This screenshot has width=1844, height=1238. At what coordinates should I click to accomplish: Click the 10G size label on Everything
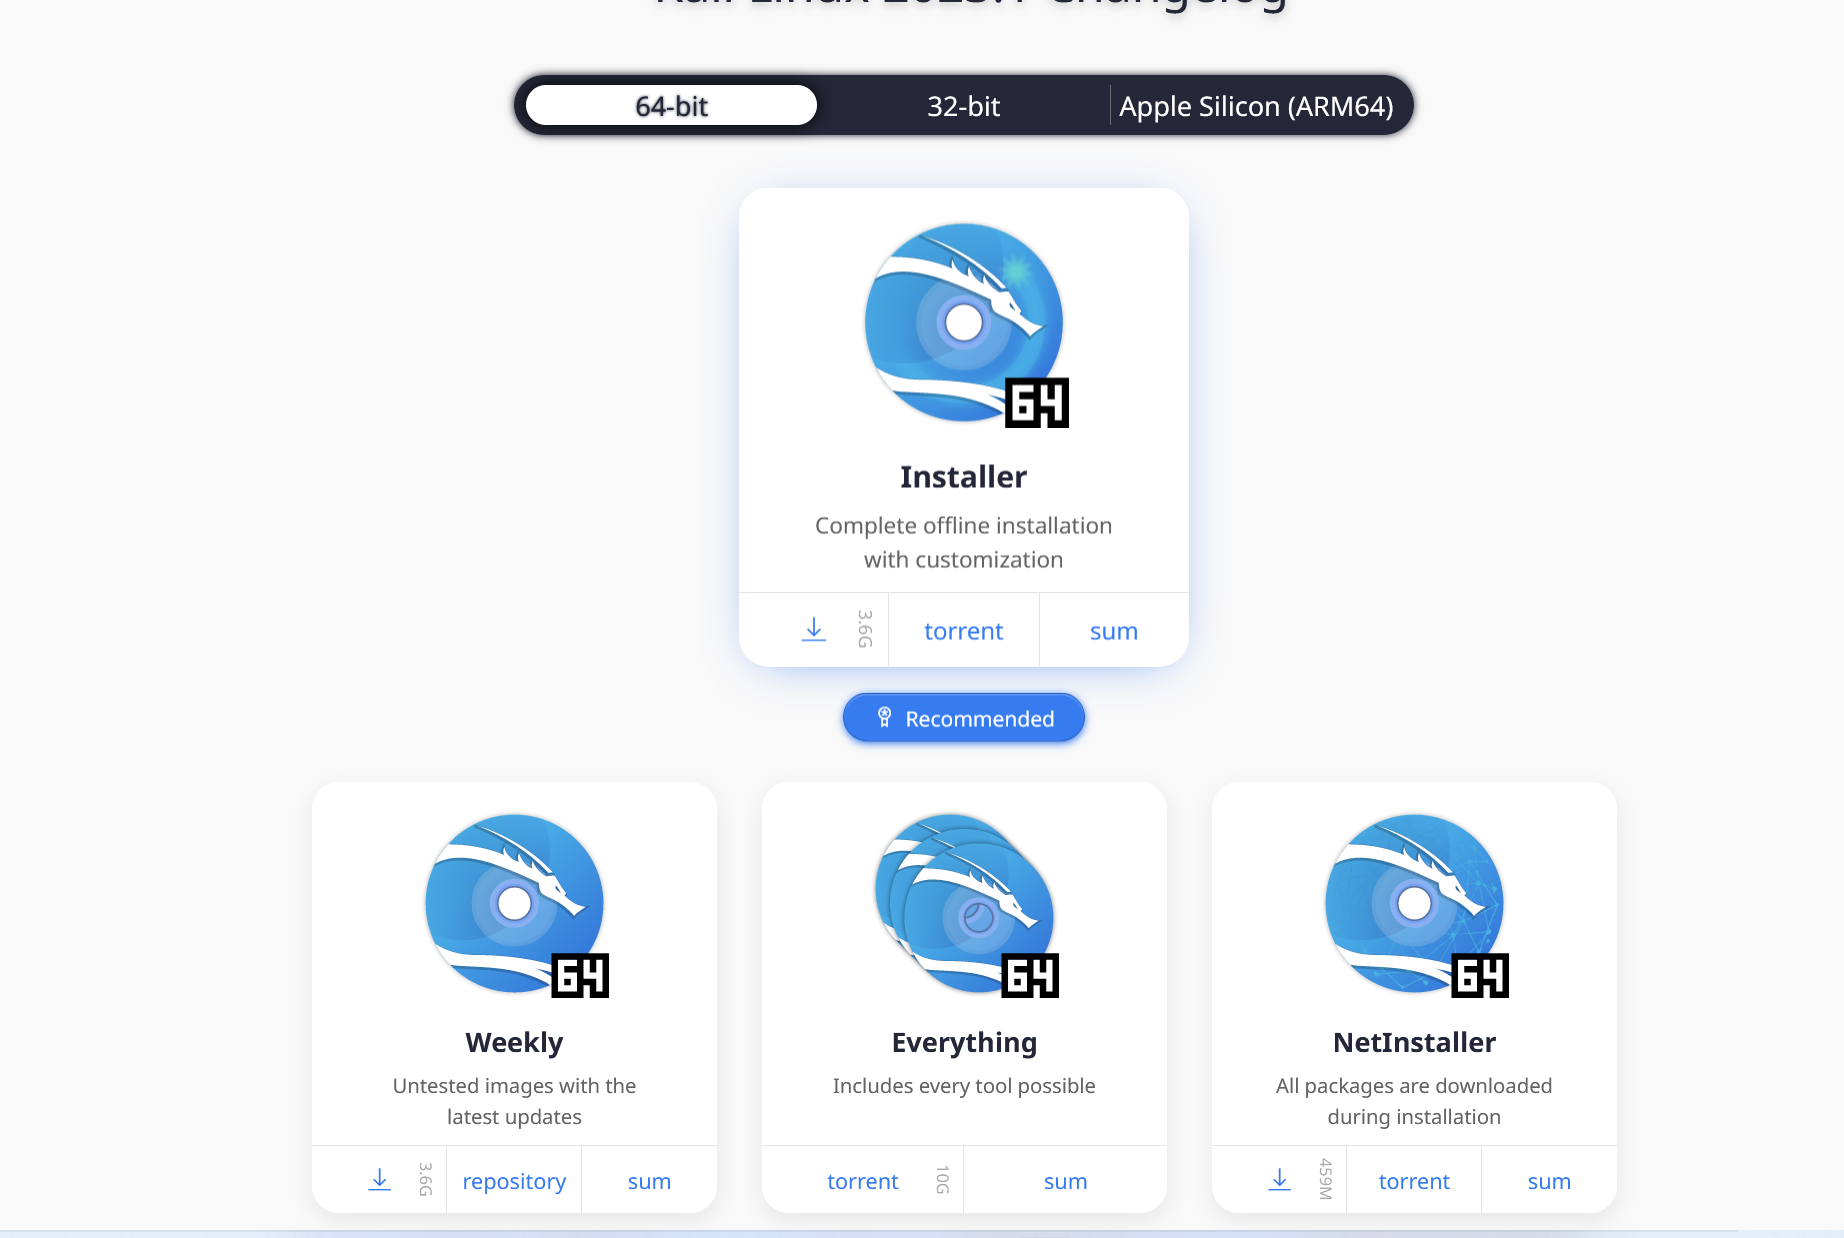click(942, 1180)
